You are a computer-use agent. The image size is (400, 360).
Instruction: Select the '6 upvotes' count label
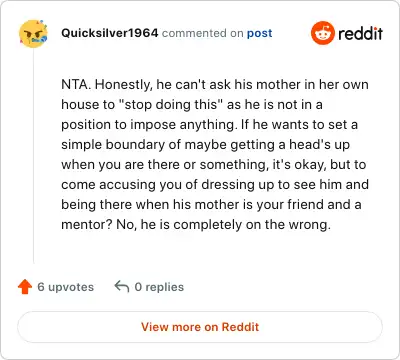(66, 287)
